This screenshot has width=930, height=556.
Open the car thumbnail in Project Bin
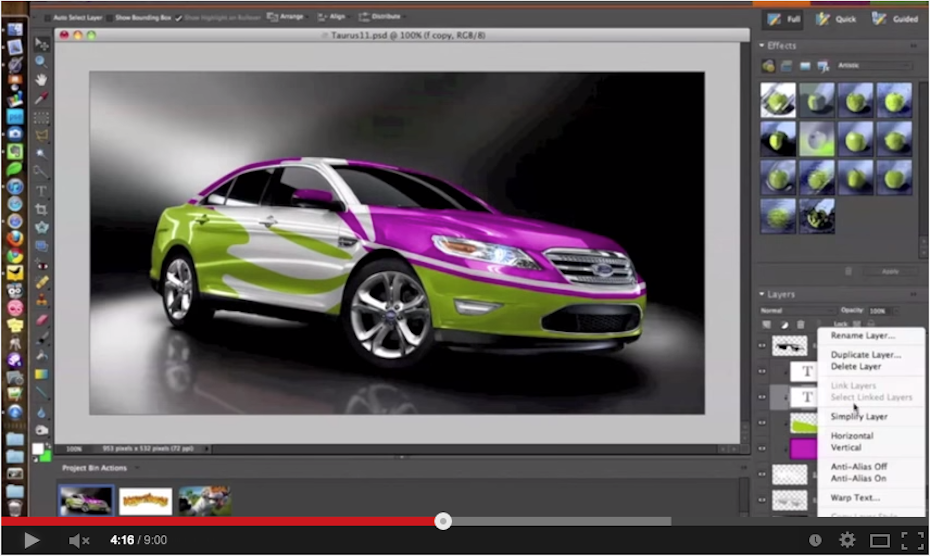tap(85, 499)
